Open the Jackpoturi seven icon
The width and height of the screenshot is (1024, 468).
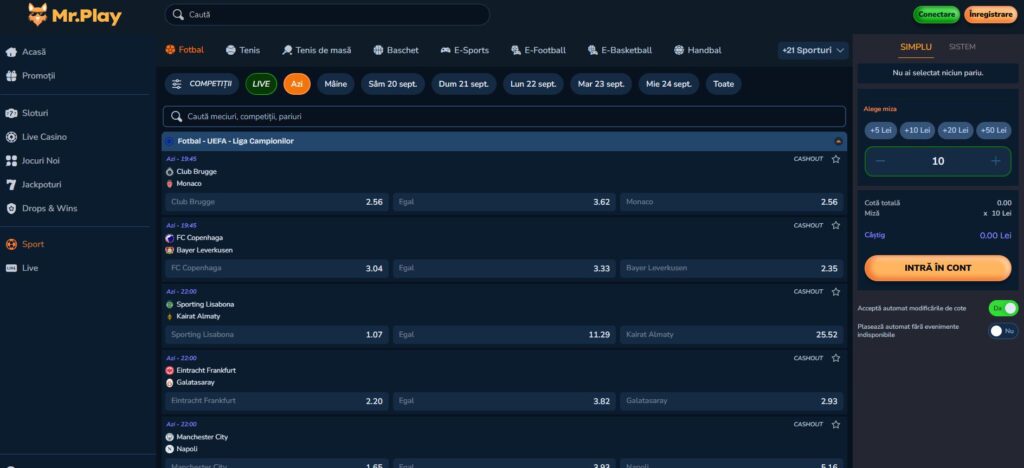point(11,185)
